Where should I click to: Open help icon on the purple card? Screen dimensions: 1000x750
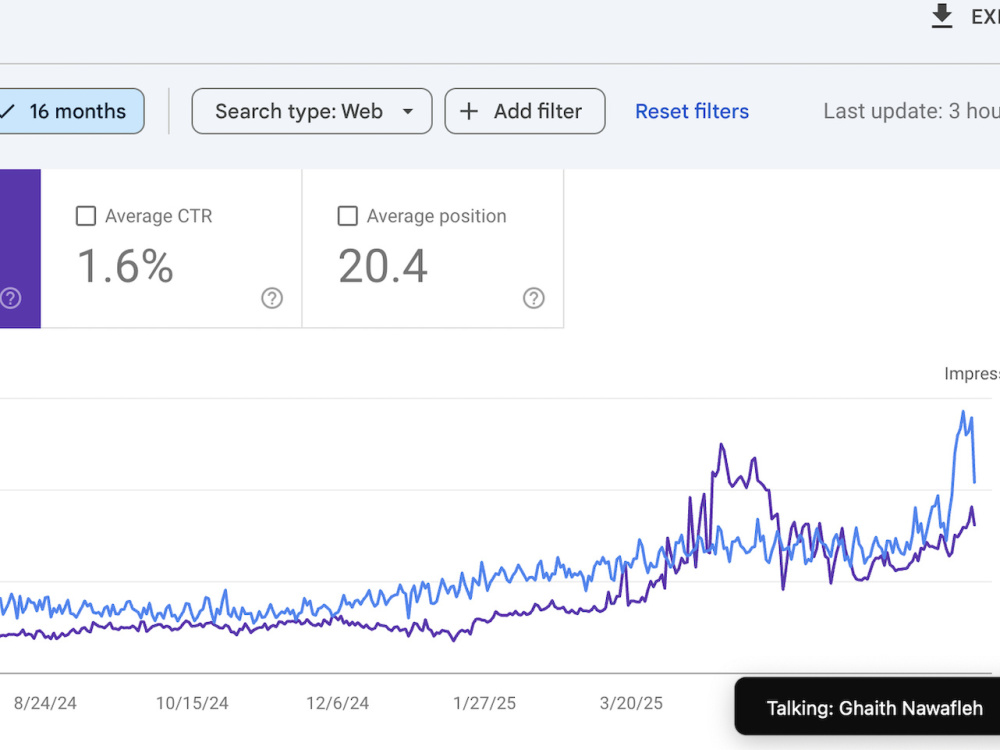[x=11, y=298]
